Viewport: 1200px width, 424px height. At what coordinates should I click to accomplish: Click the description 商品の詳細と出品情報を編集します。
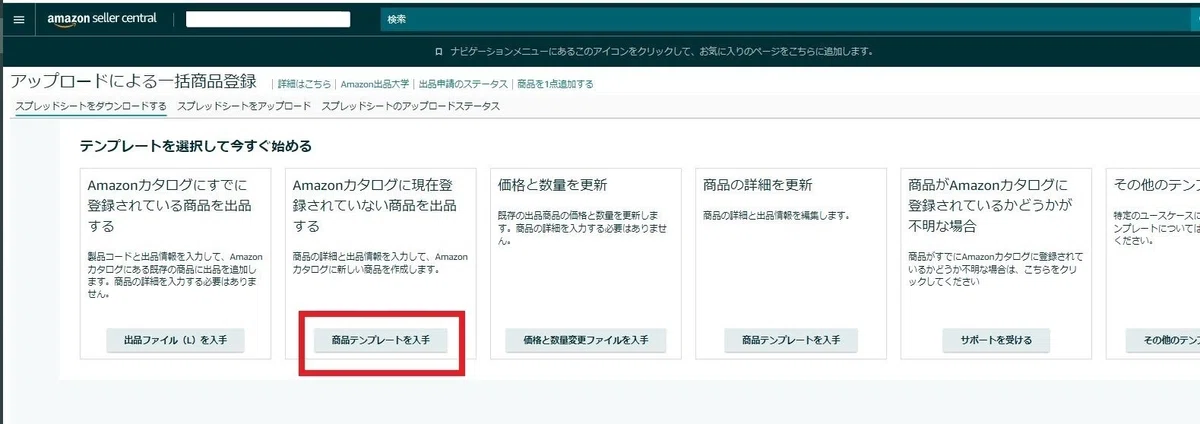point(776,215)
